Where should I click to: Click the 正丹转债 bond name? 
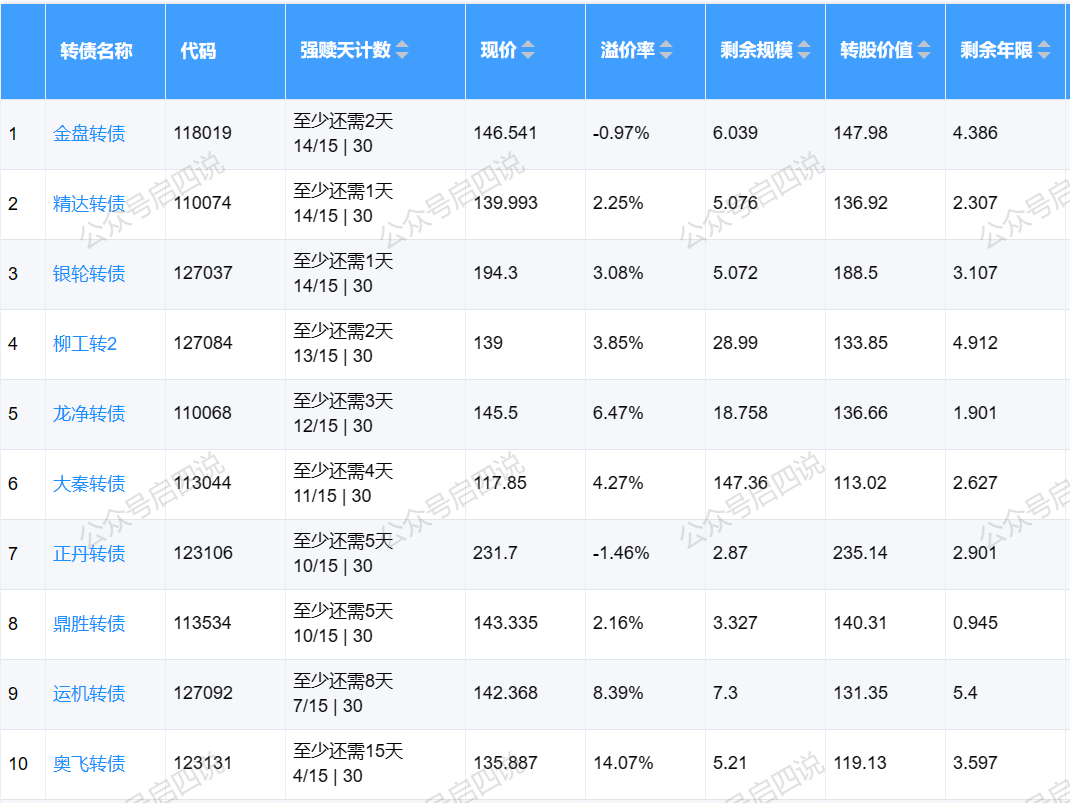[x=89, y=554]
